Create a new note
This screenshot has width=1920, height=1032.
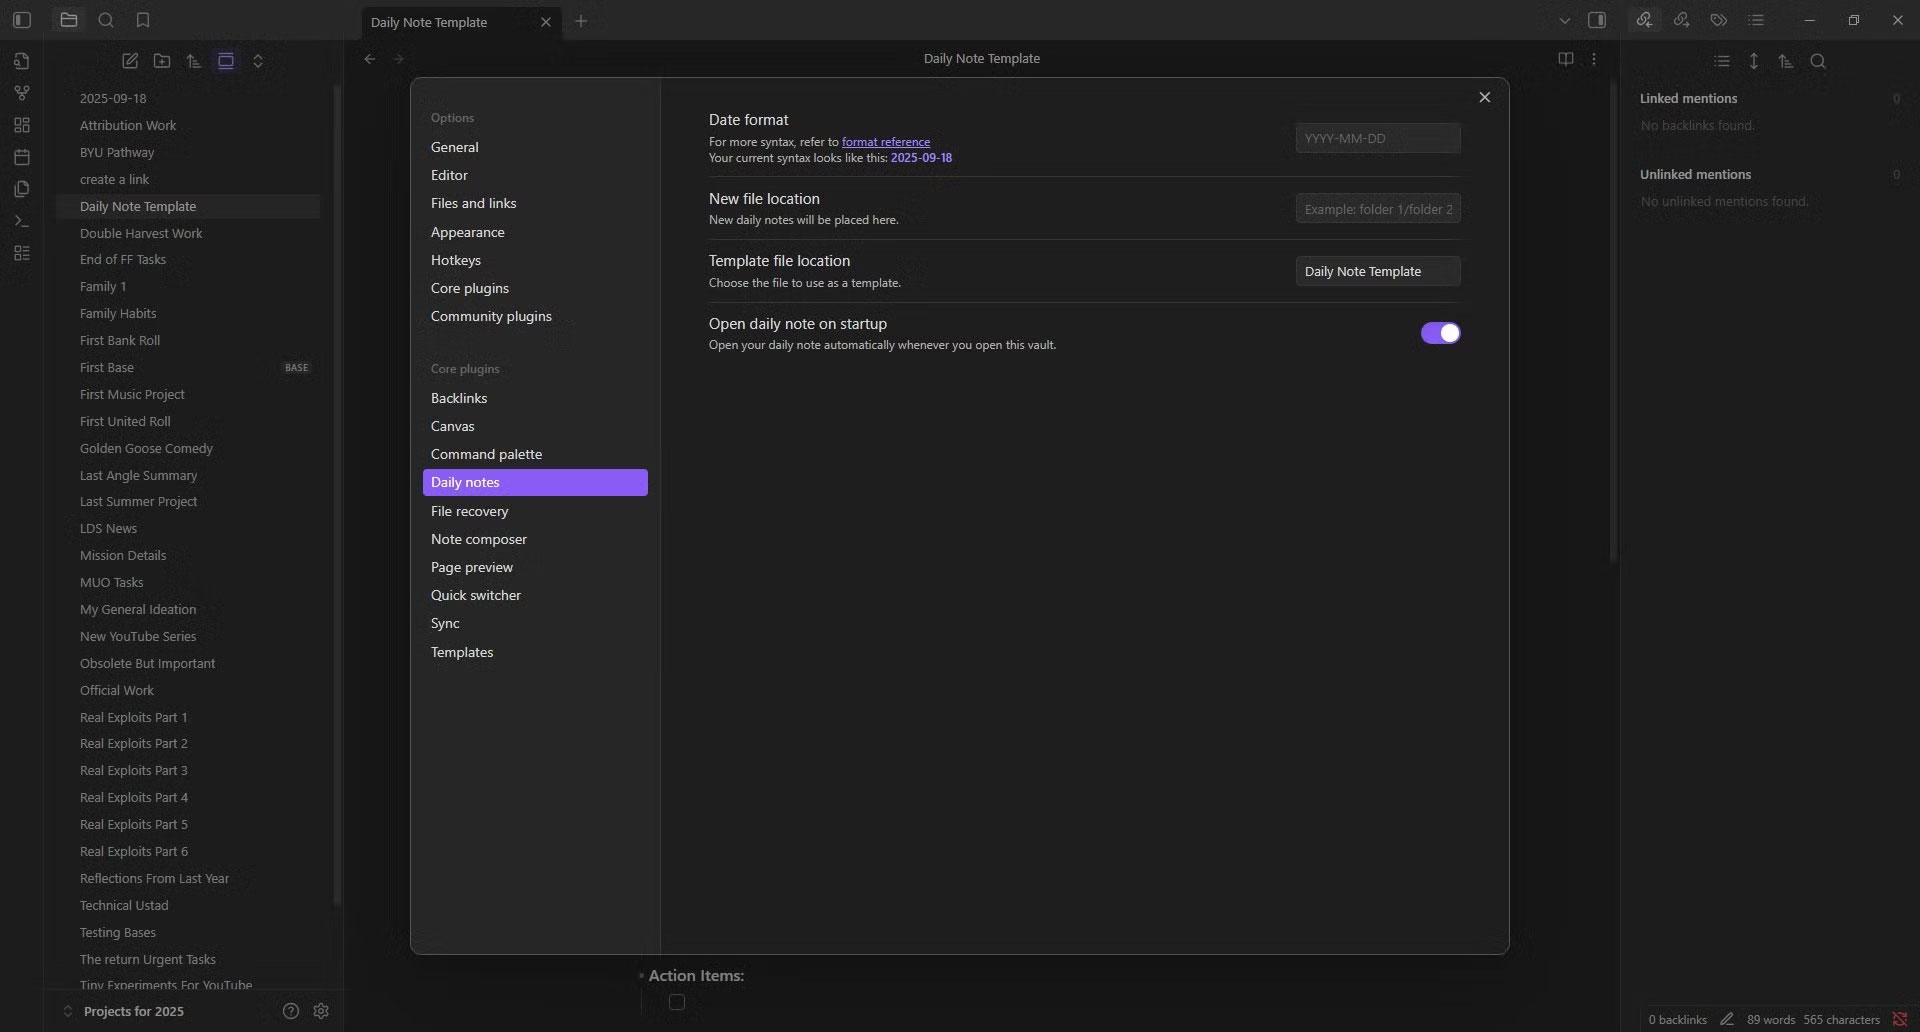[130, 61]
